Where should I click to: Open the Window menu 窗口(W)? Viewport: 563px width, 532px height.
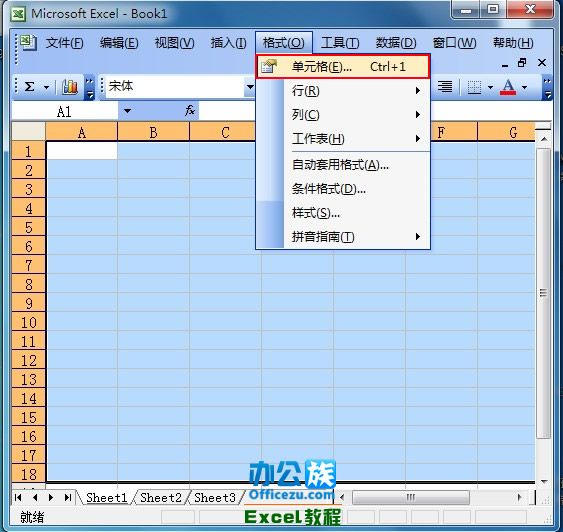pos(455,43)
